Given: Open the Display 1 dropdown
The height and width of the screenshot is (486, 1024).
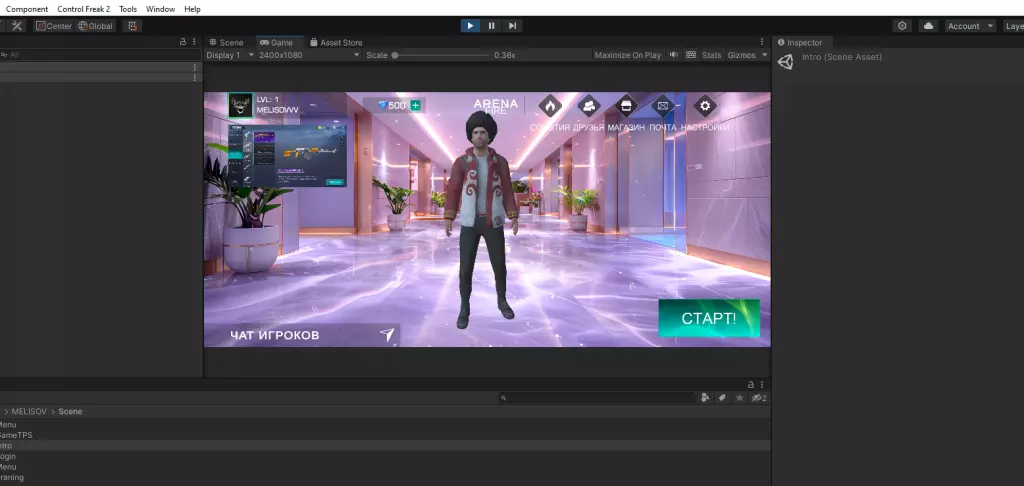Looking at the screenshot, I should (x=226, y=55).
